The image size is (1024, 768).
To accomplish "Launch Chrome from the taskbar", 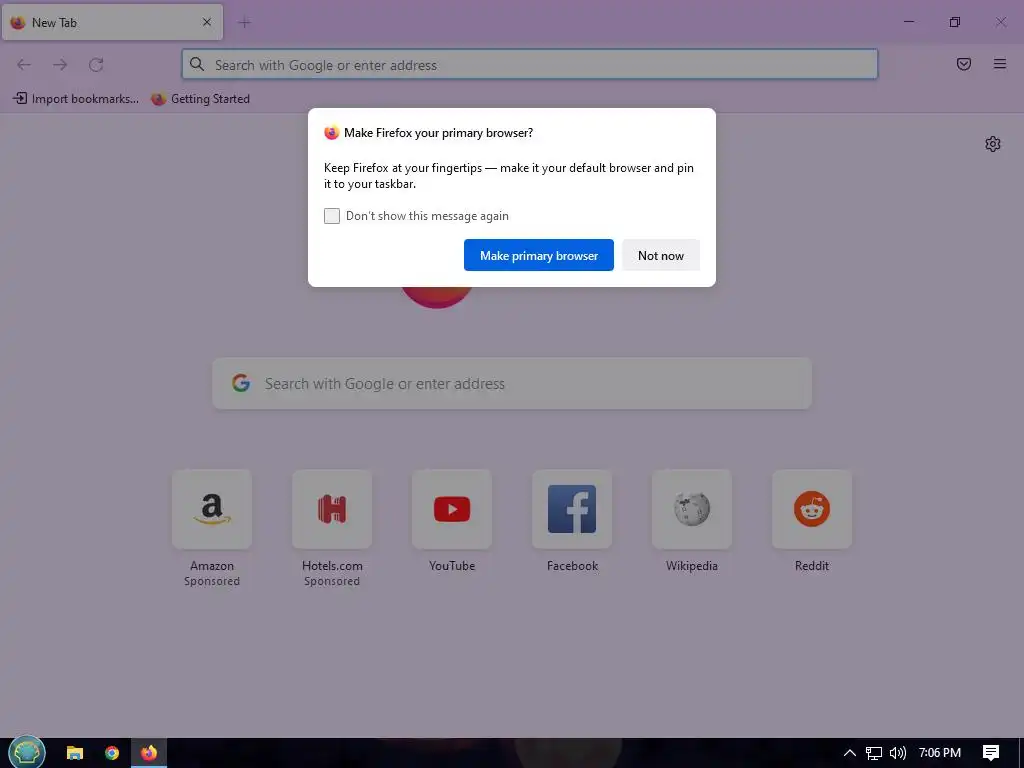I will click(x=112, y=753).
